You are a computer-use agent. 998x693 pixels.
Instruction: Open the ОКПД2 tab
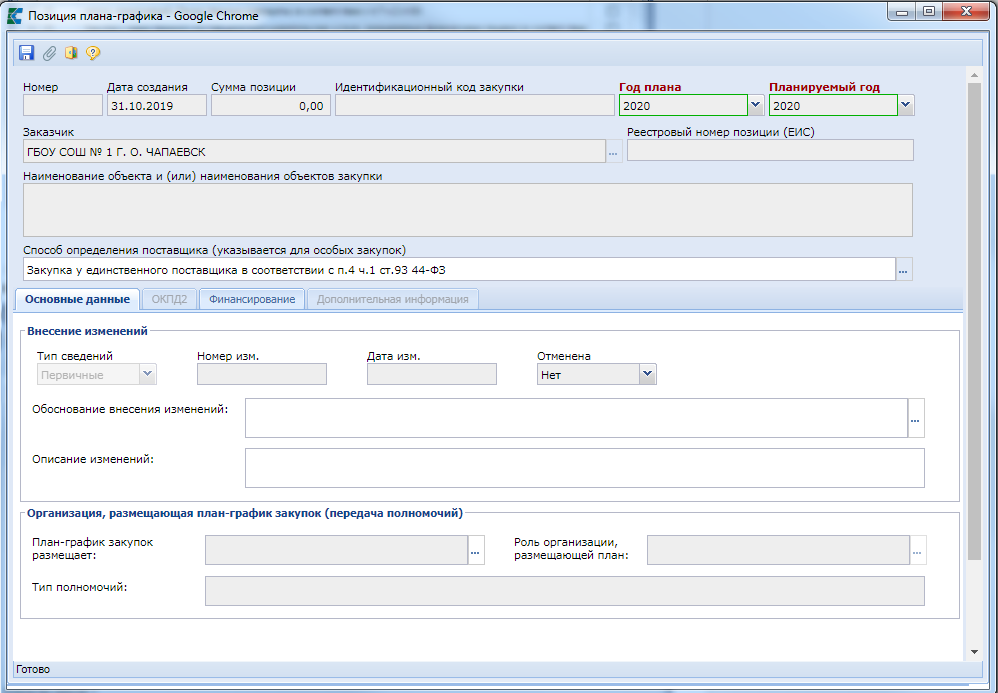pyautogui.click(x=169, y=299)
